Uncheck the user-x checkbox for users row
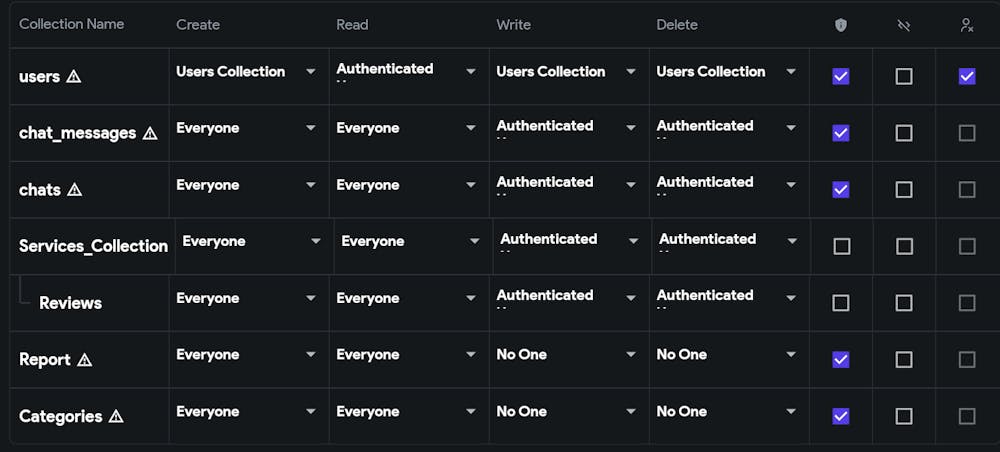This screenshot has width=1000, height=452. click(x=967, y=76)
